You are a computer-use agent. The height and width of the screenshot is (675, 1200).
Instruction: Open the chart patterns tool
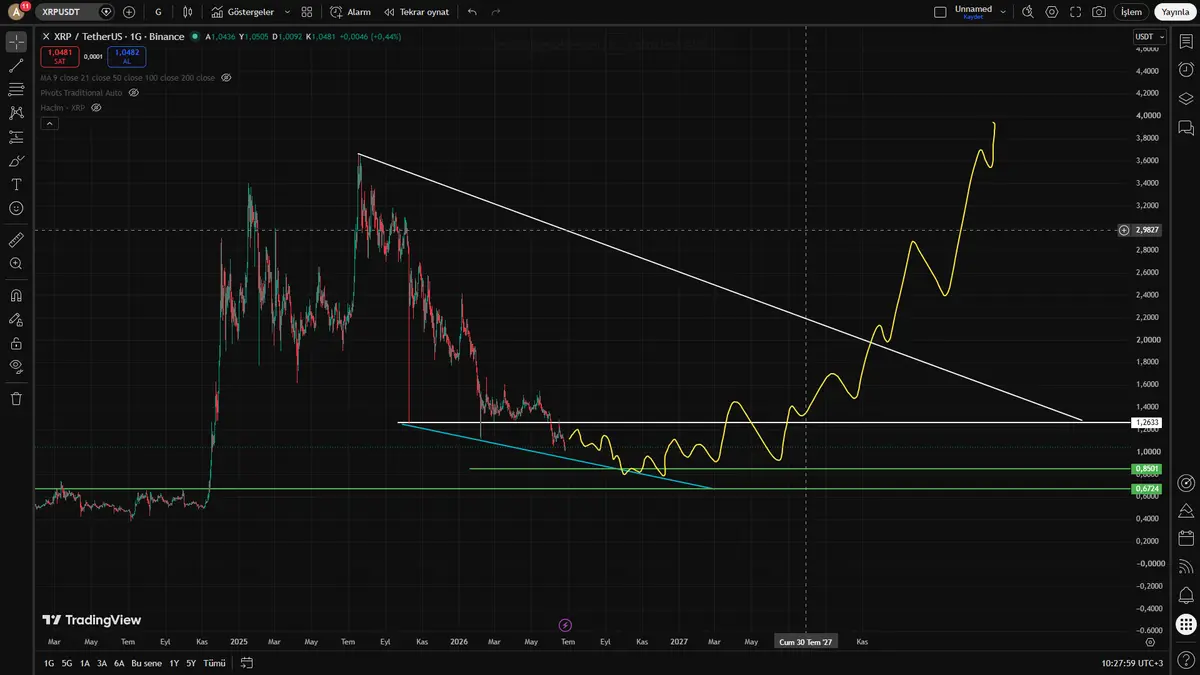[16, 113]
